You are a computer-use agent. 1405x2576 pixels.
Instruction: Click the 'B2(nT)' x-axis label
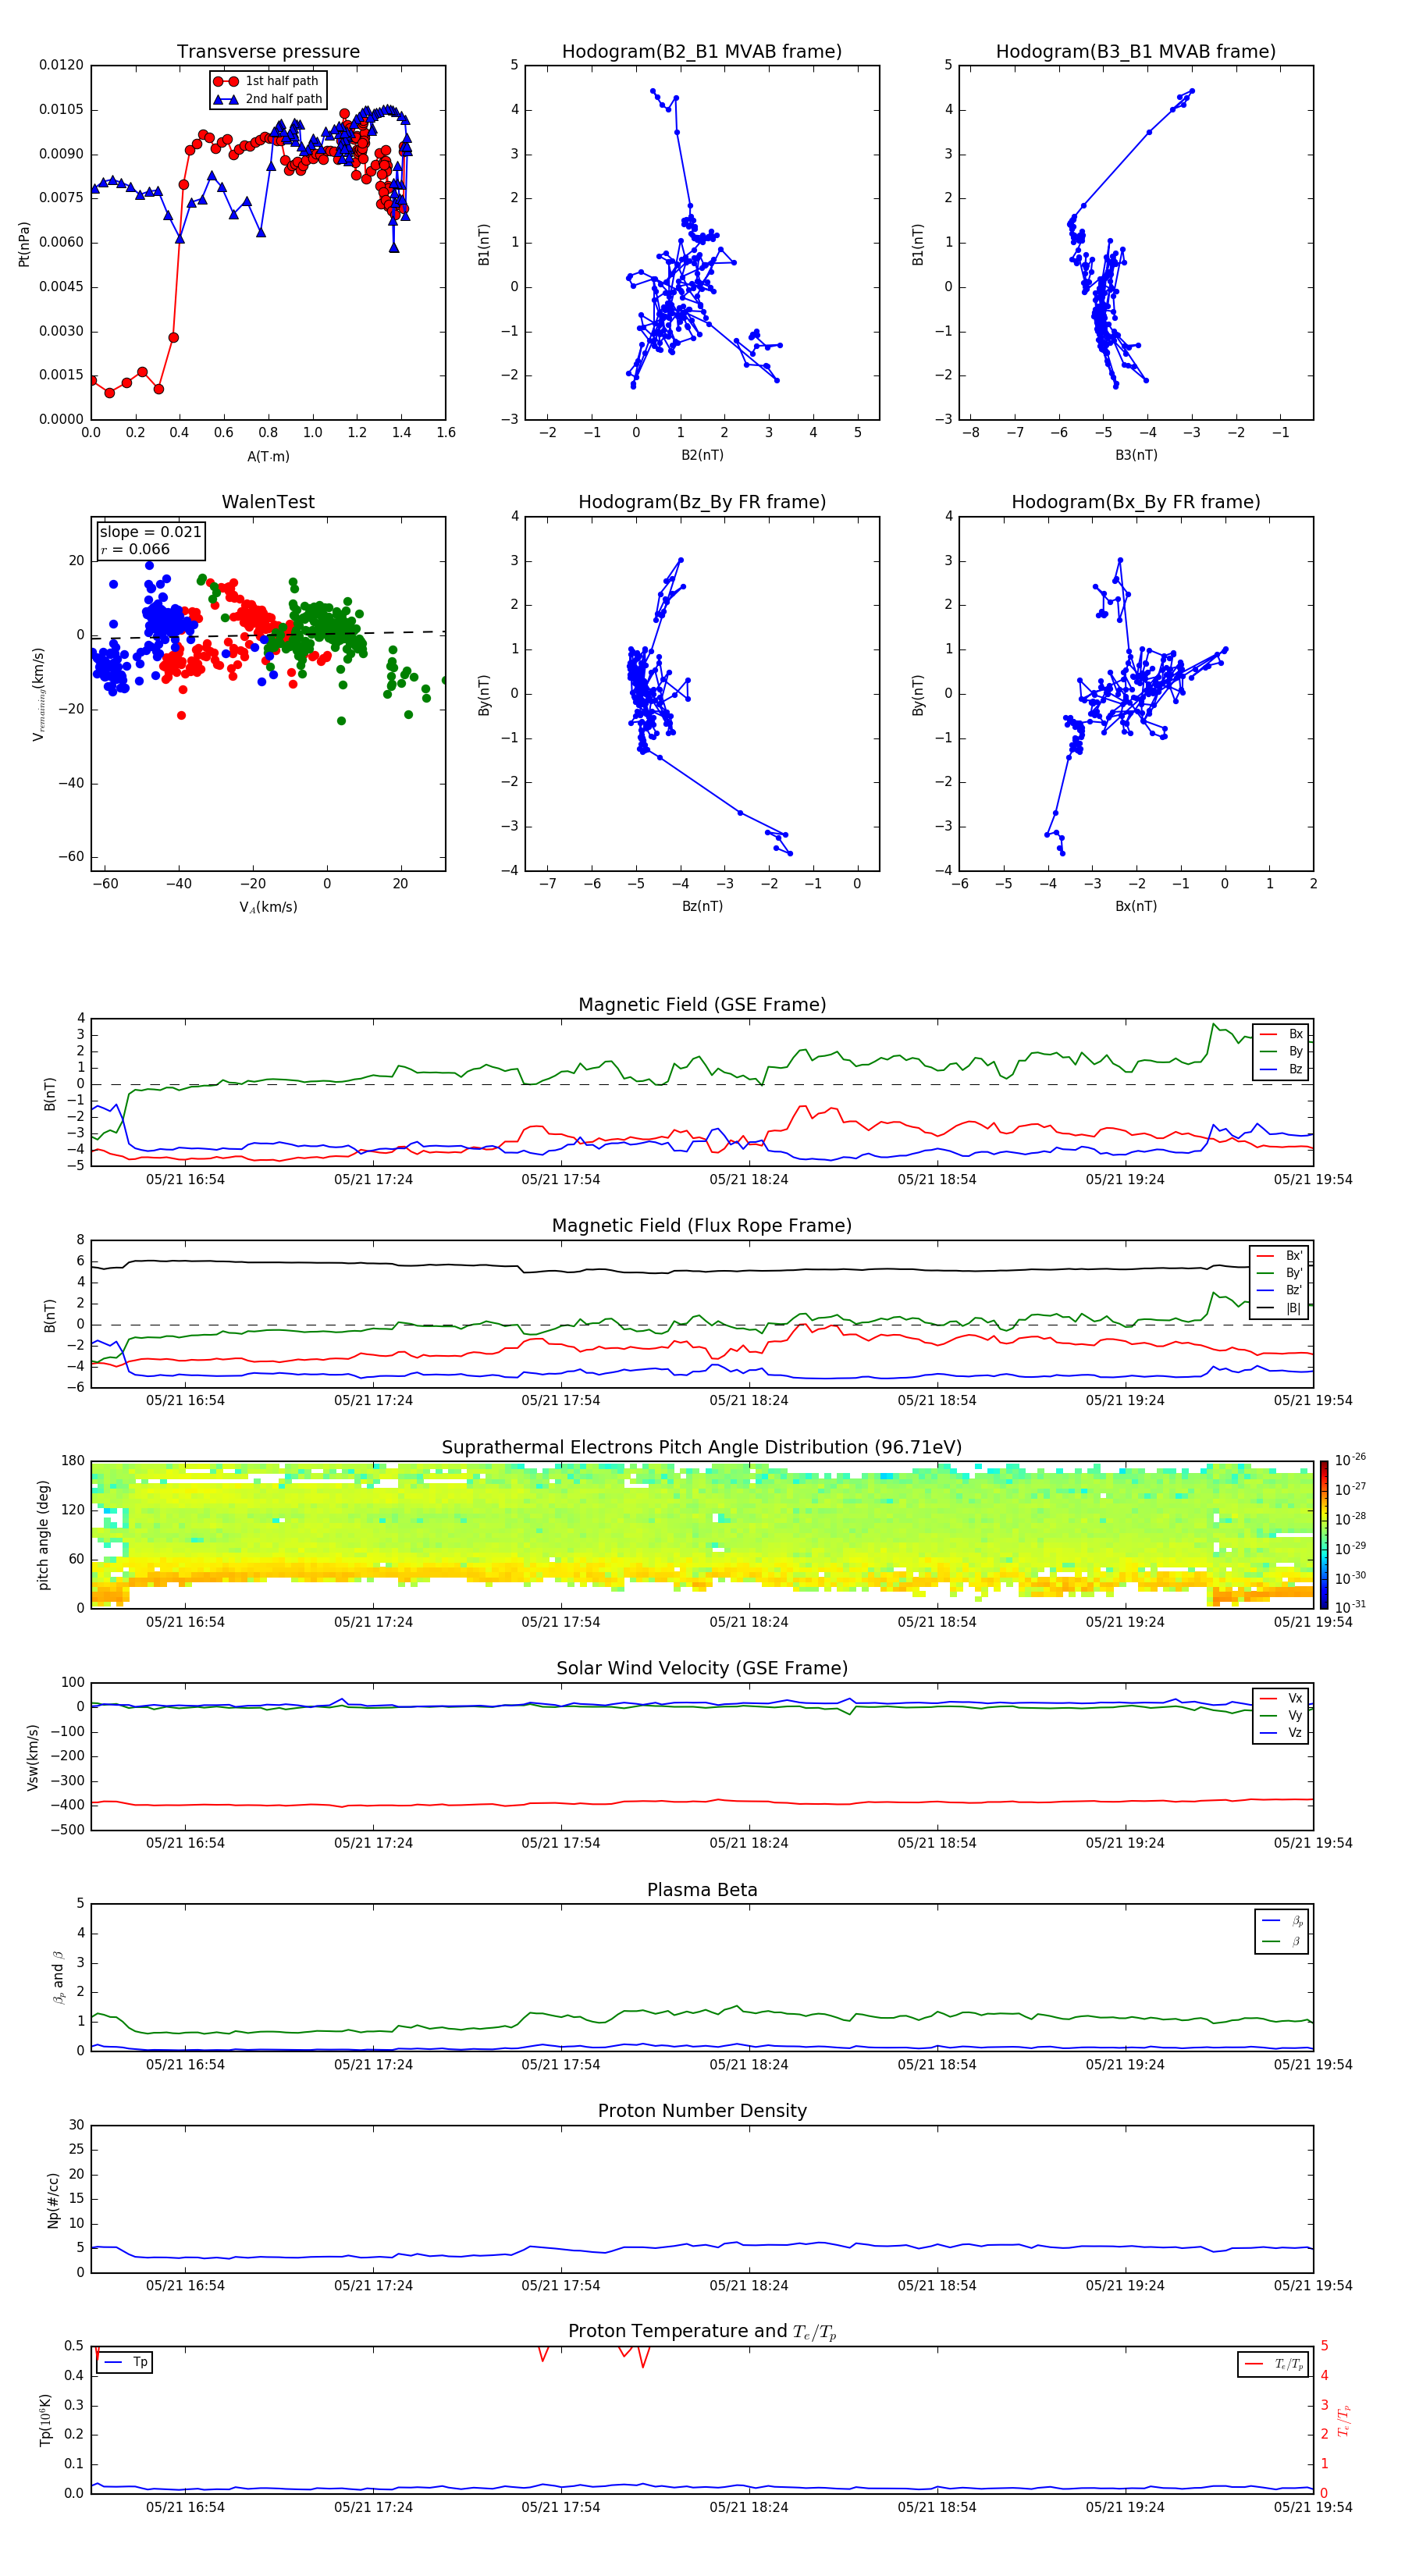click(702, 455)
